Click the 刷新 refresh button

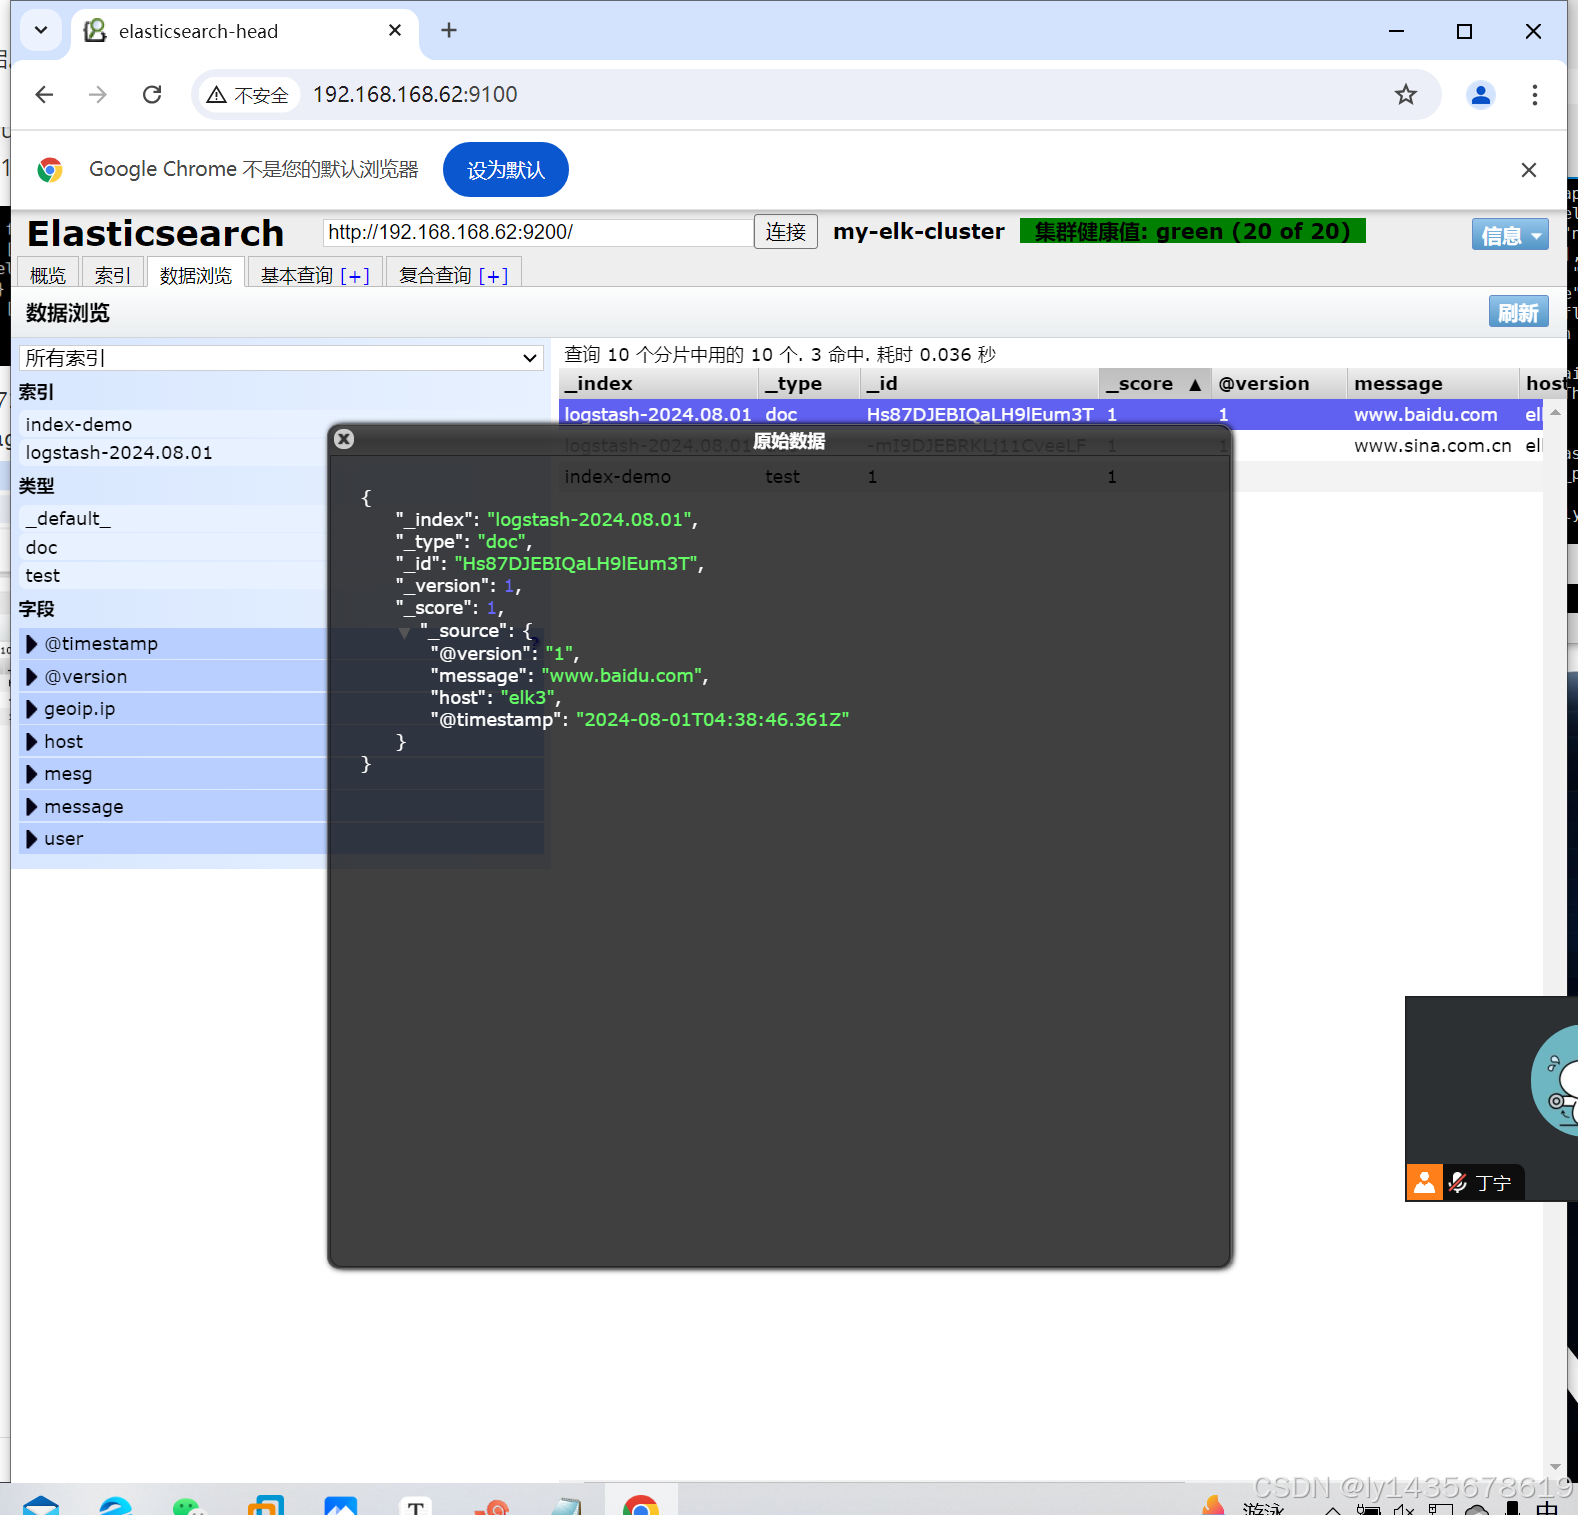tap(1518, 312)
